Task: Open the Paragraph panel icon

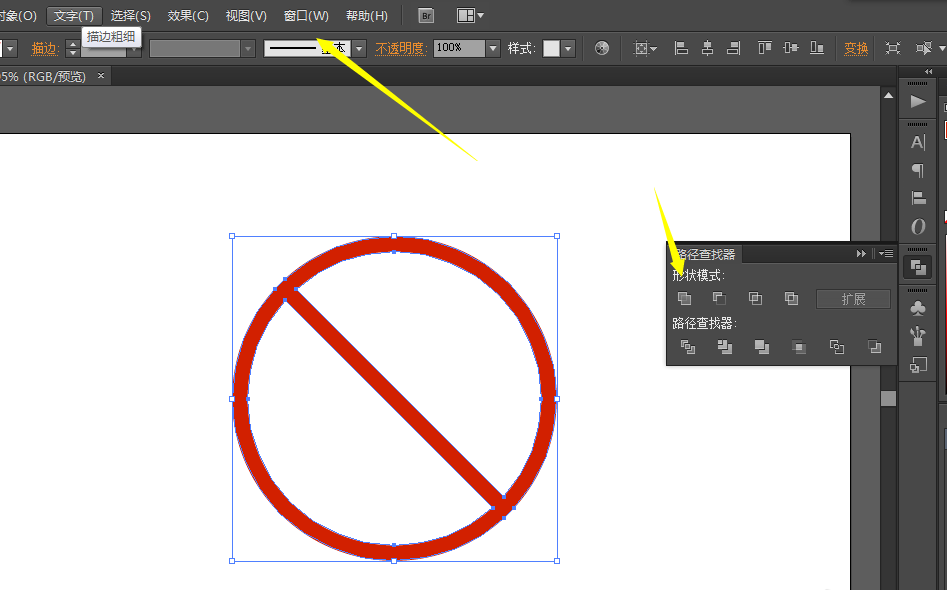Action: tap(918, 171)
